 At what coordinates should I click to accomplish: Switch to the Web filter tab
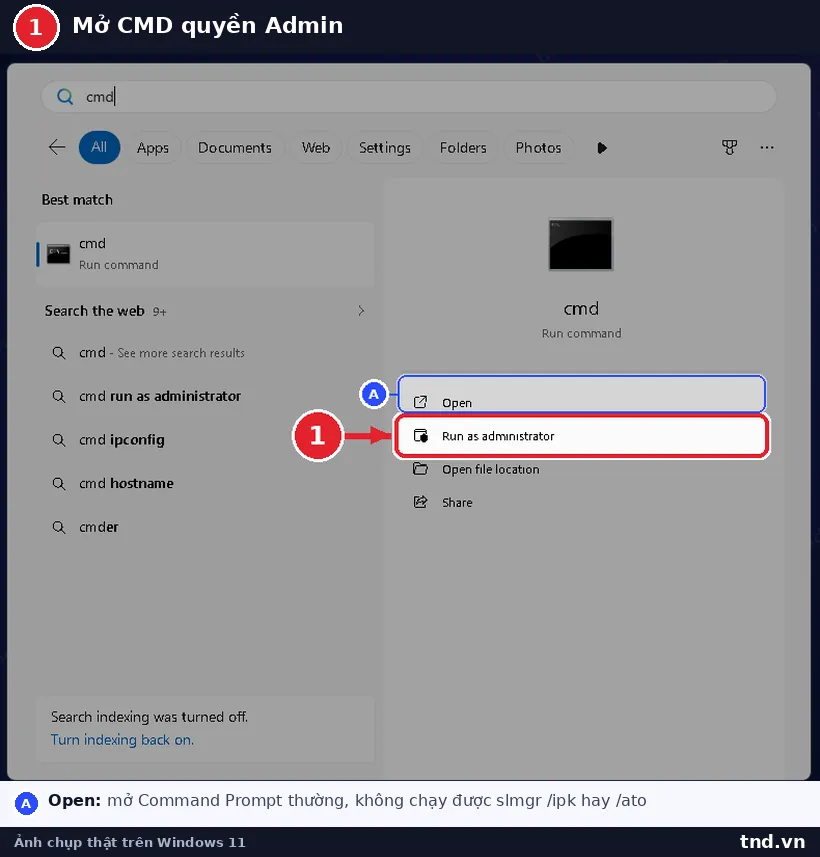[316, 148]
